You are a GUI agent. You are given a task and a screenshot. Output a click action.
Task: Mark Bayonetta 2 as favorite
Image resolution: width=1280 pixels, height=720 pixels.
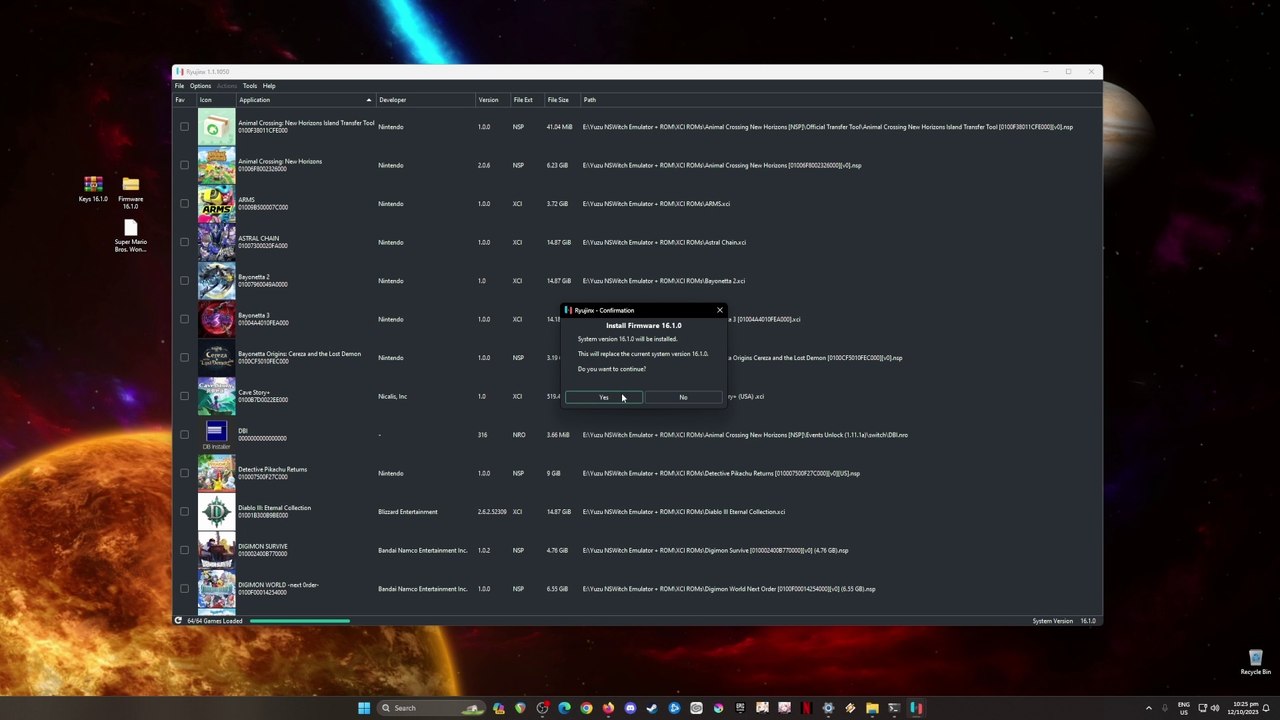click(x=184, y=281)
